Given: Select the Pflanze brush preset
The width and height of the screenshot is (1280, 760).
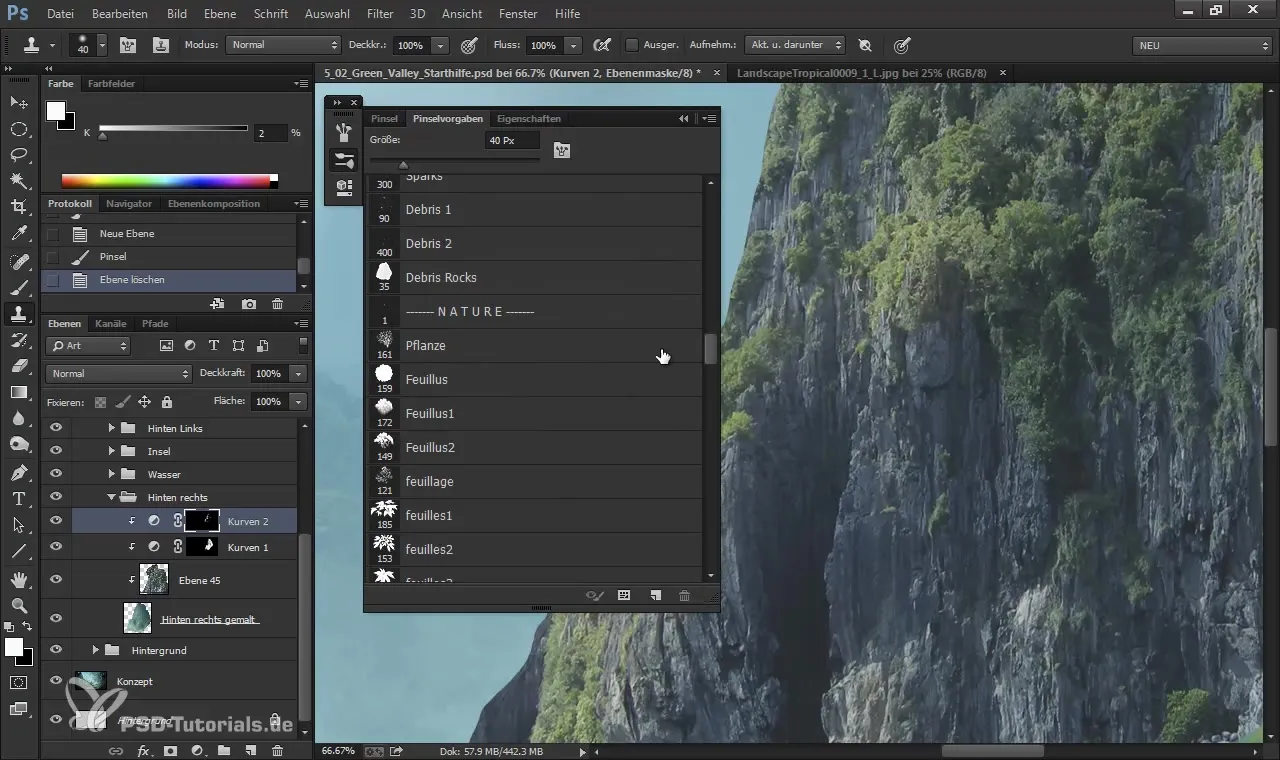Looking at the screenshot, I should [535, 345].
